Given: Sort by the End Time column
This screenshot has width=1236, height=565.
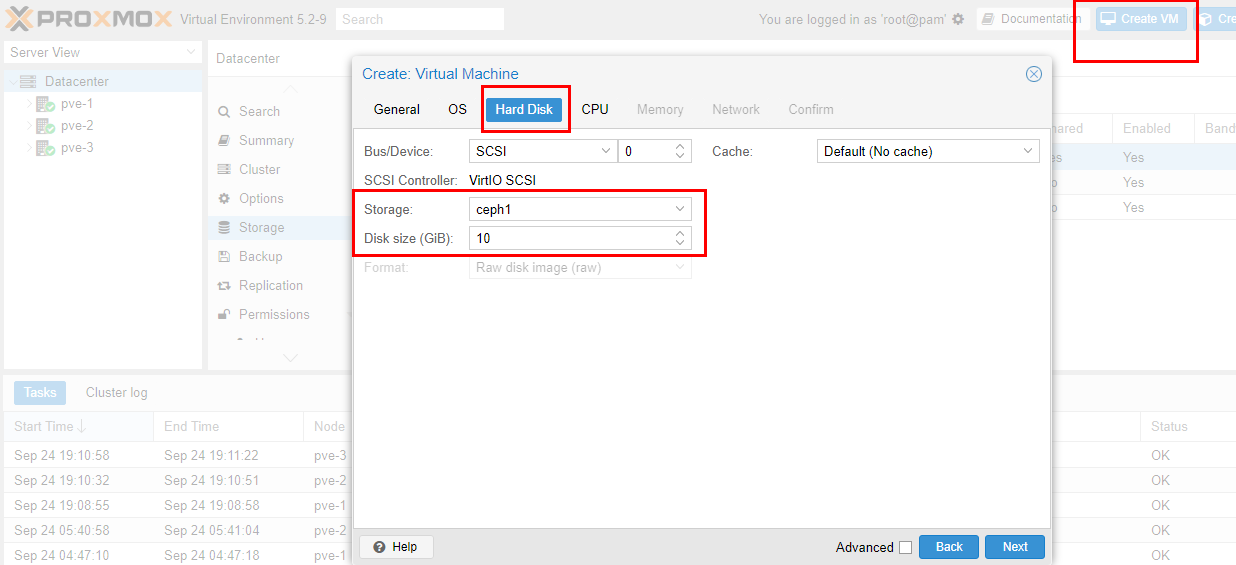Looking at the screenshot, I should coord(229,427).
